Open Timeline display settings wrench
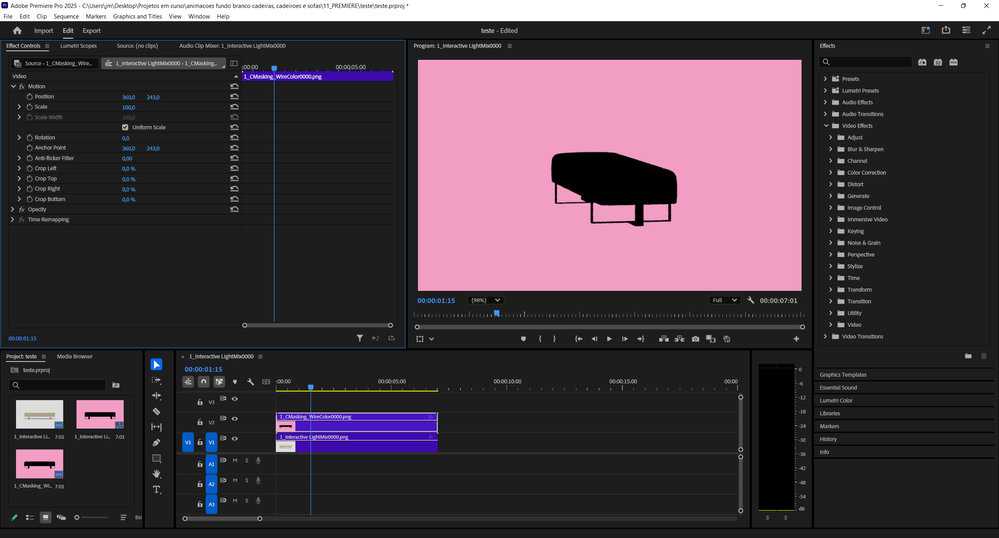The height and width of the screenshot is (538, 999). point(250,382)
